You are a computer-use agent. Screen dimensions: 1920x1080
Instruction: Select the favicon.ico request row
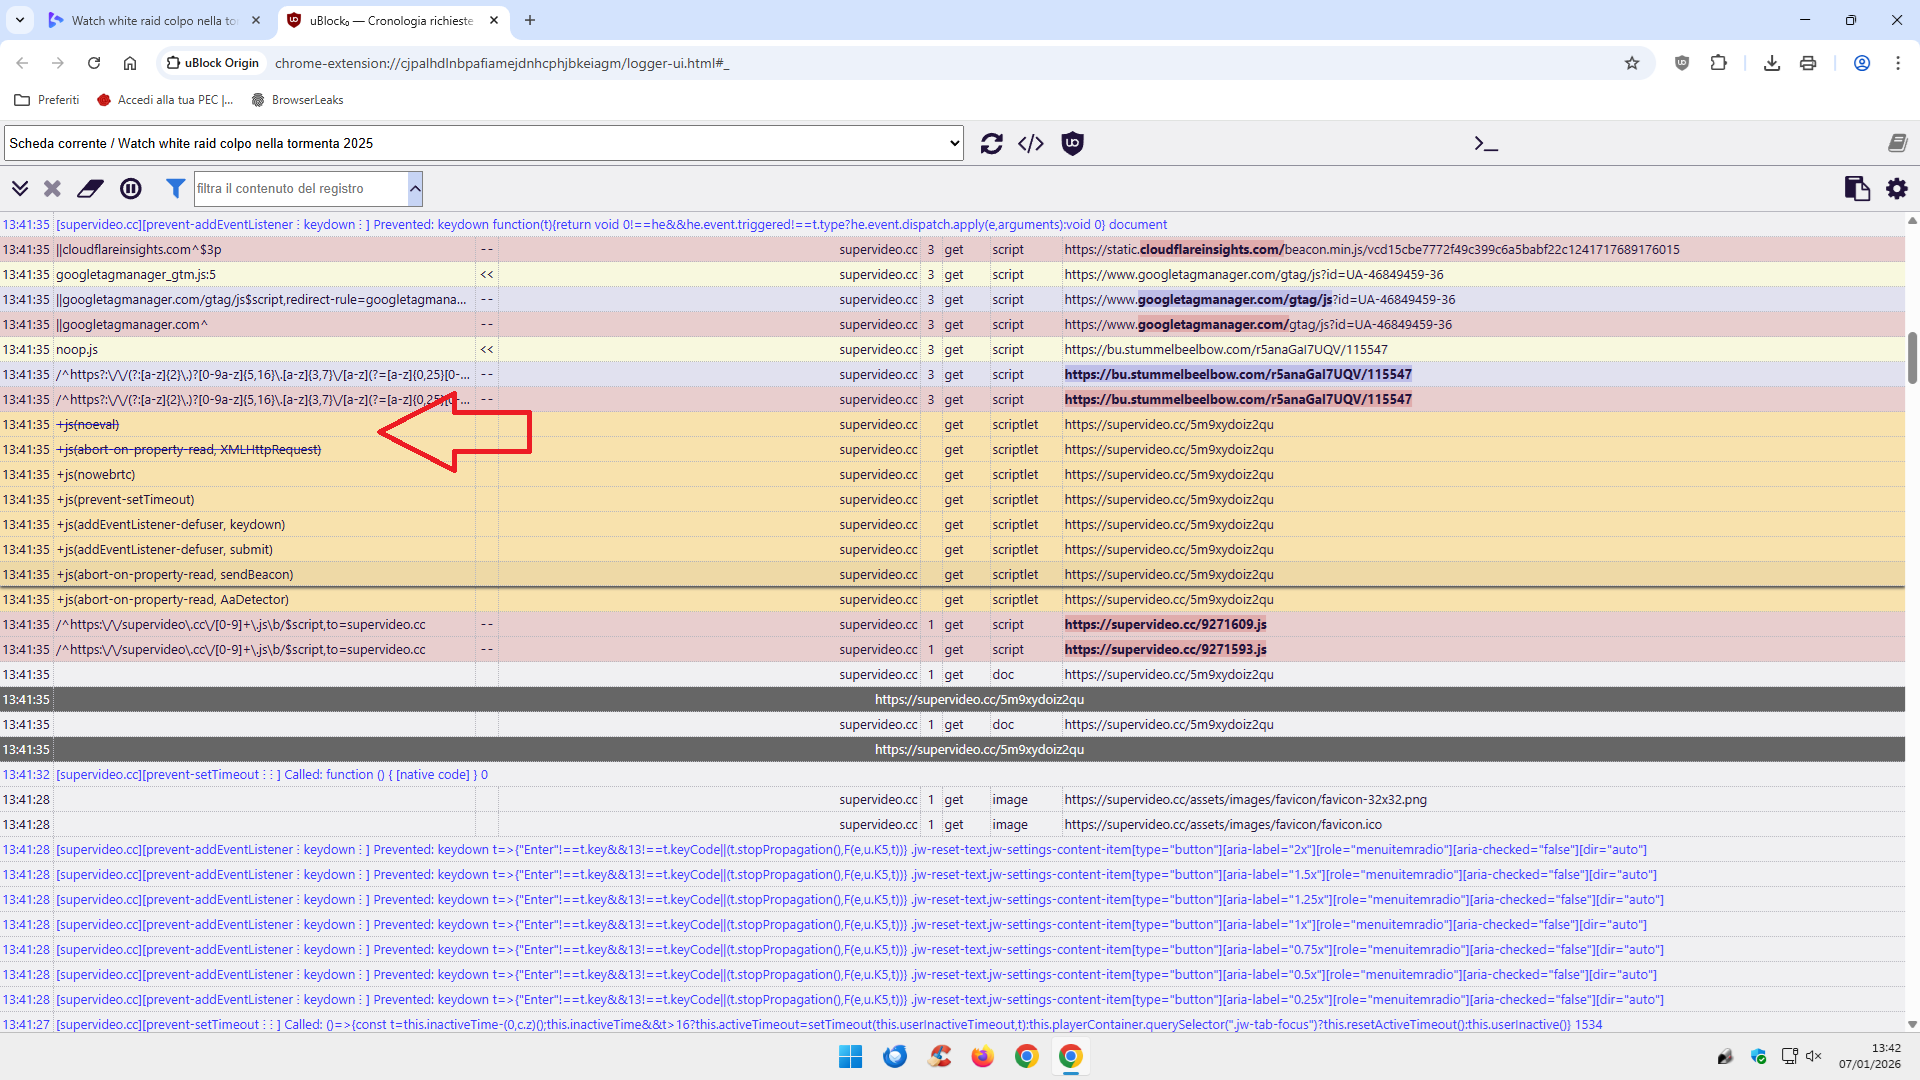coord(952,825)
